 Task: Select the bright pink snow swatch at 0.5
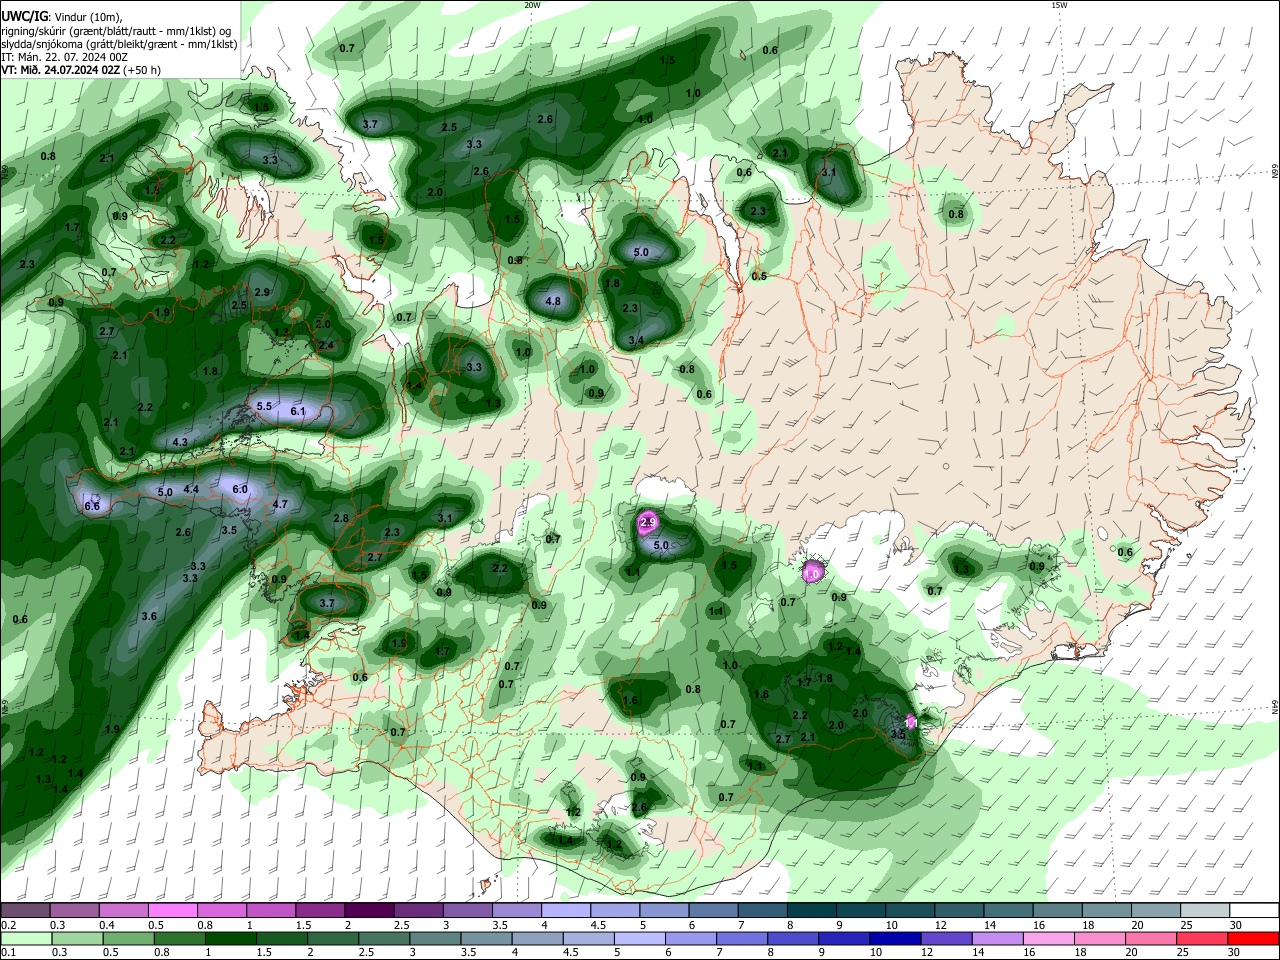click(172, 911)
